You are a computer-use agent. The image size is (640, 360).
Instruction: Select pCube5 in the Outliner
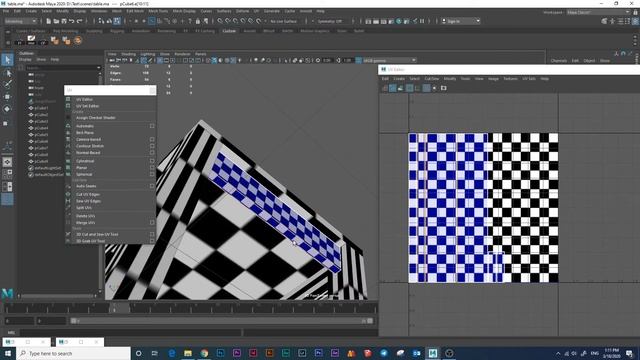(41, 135)
